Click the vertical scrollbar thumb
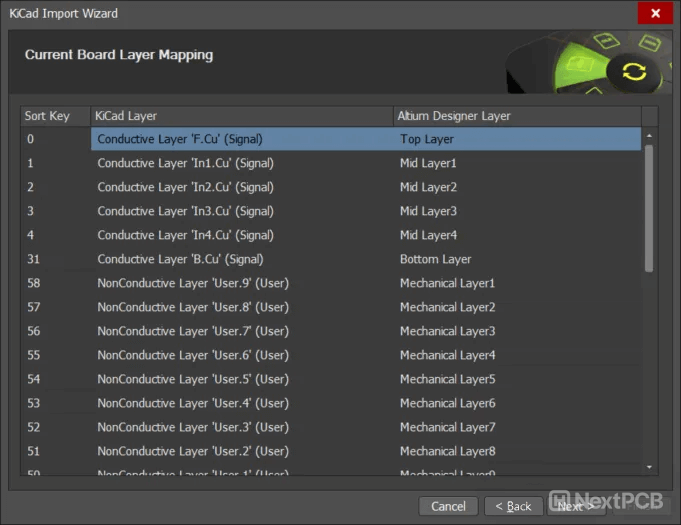This screenshot has height=525, width=681. tap(649, 208)
